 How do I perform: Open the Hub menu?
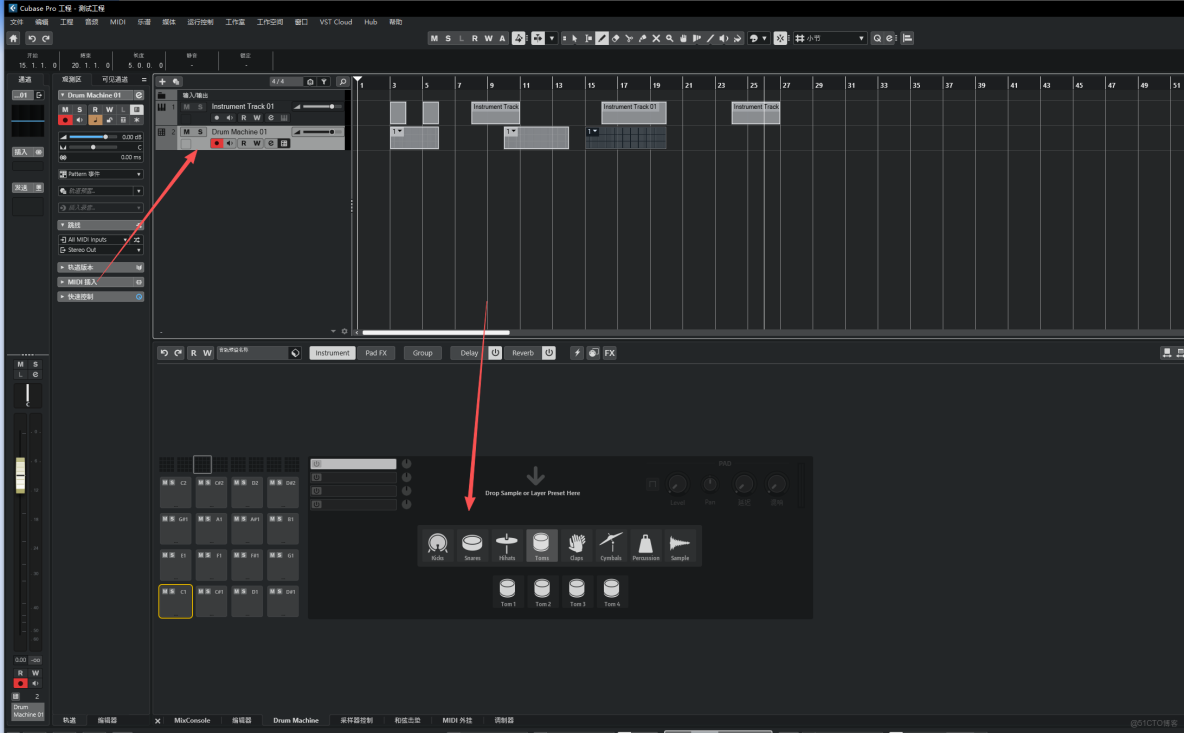pos(371,22)
